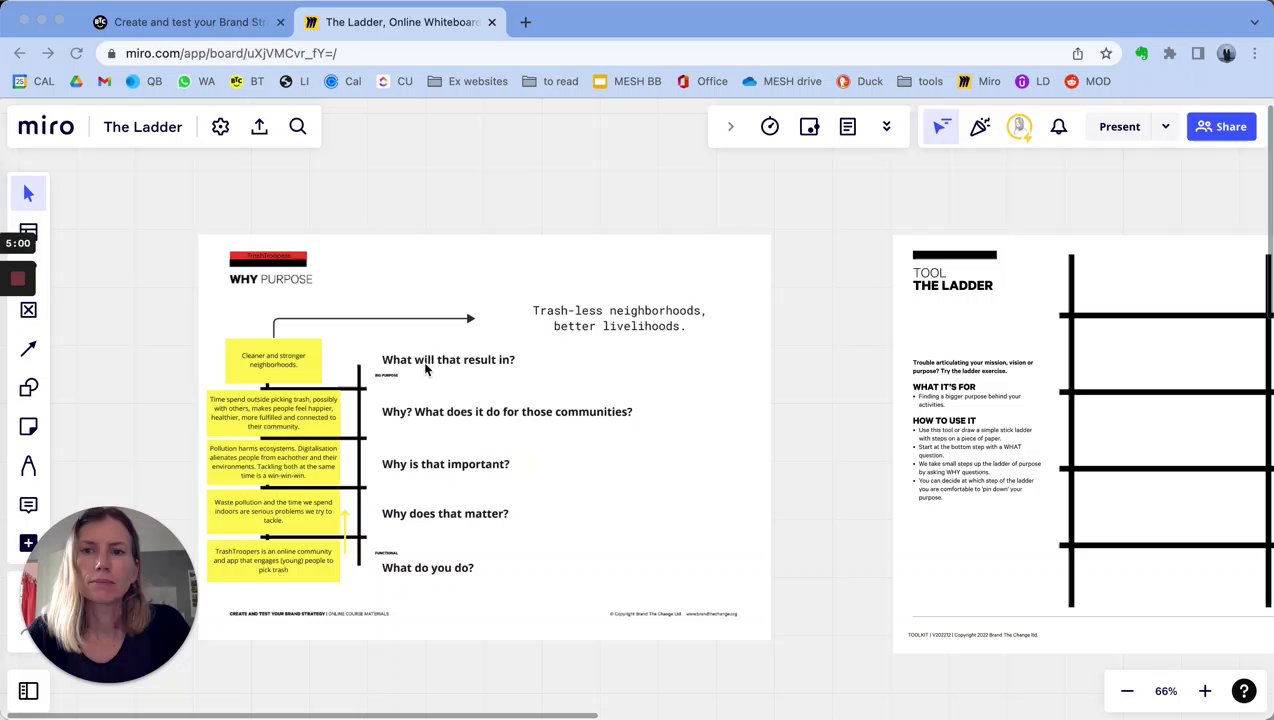Select the cursor tool in Miro's left toolbar
The height and width of the screenshot is (720, 1274).
[28, 194]
